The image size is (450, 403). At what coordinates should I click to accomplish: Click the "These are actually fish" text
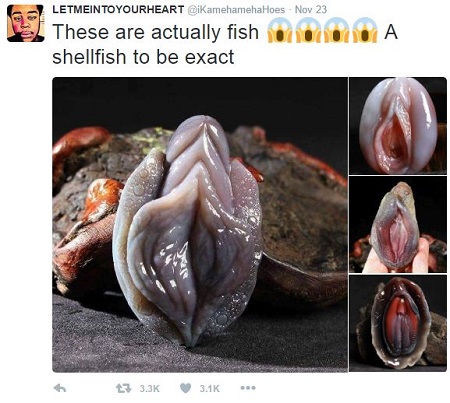(156, 32)
